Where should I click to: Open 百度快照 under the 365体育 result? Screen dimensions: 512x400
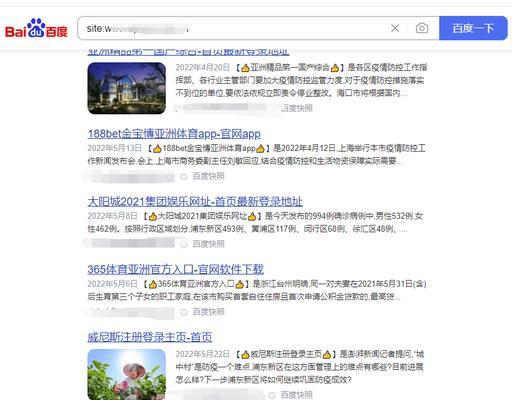pos(208,312)
